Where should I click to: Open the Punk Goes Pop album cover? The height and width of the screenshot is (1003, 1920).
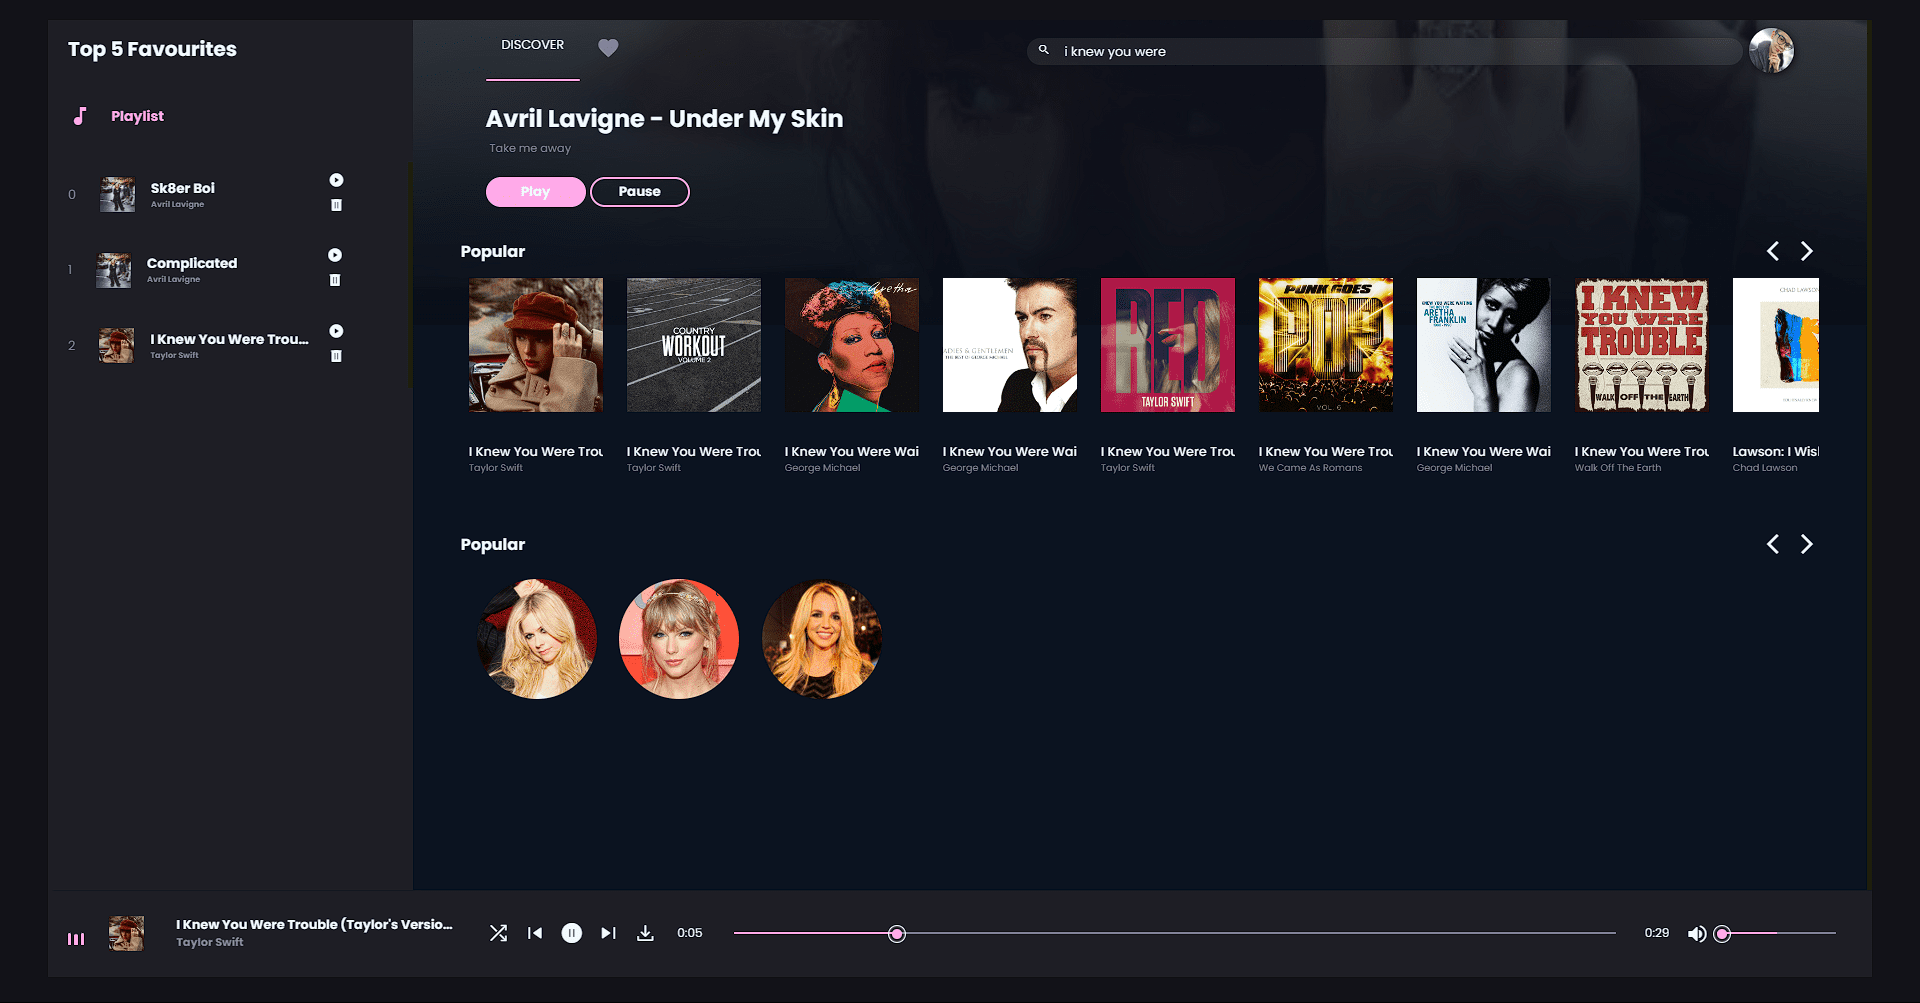pos(1326,345)
